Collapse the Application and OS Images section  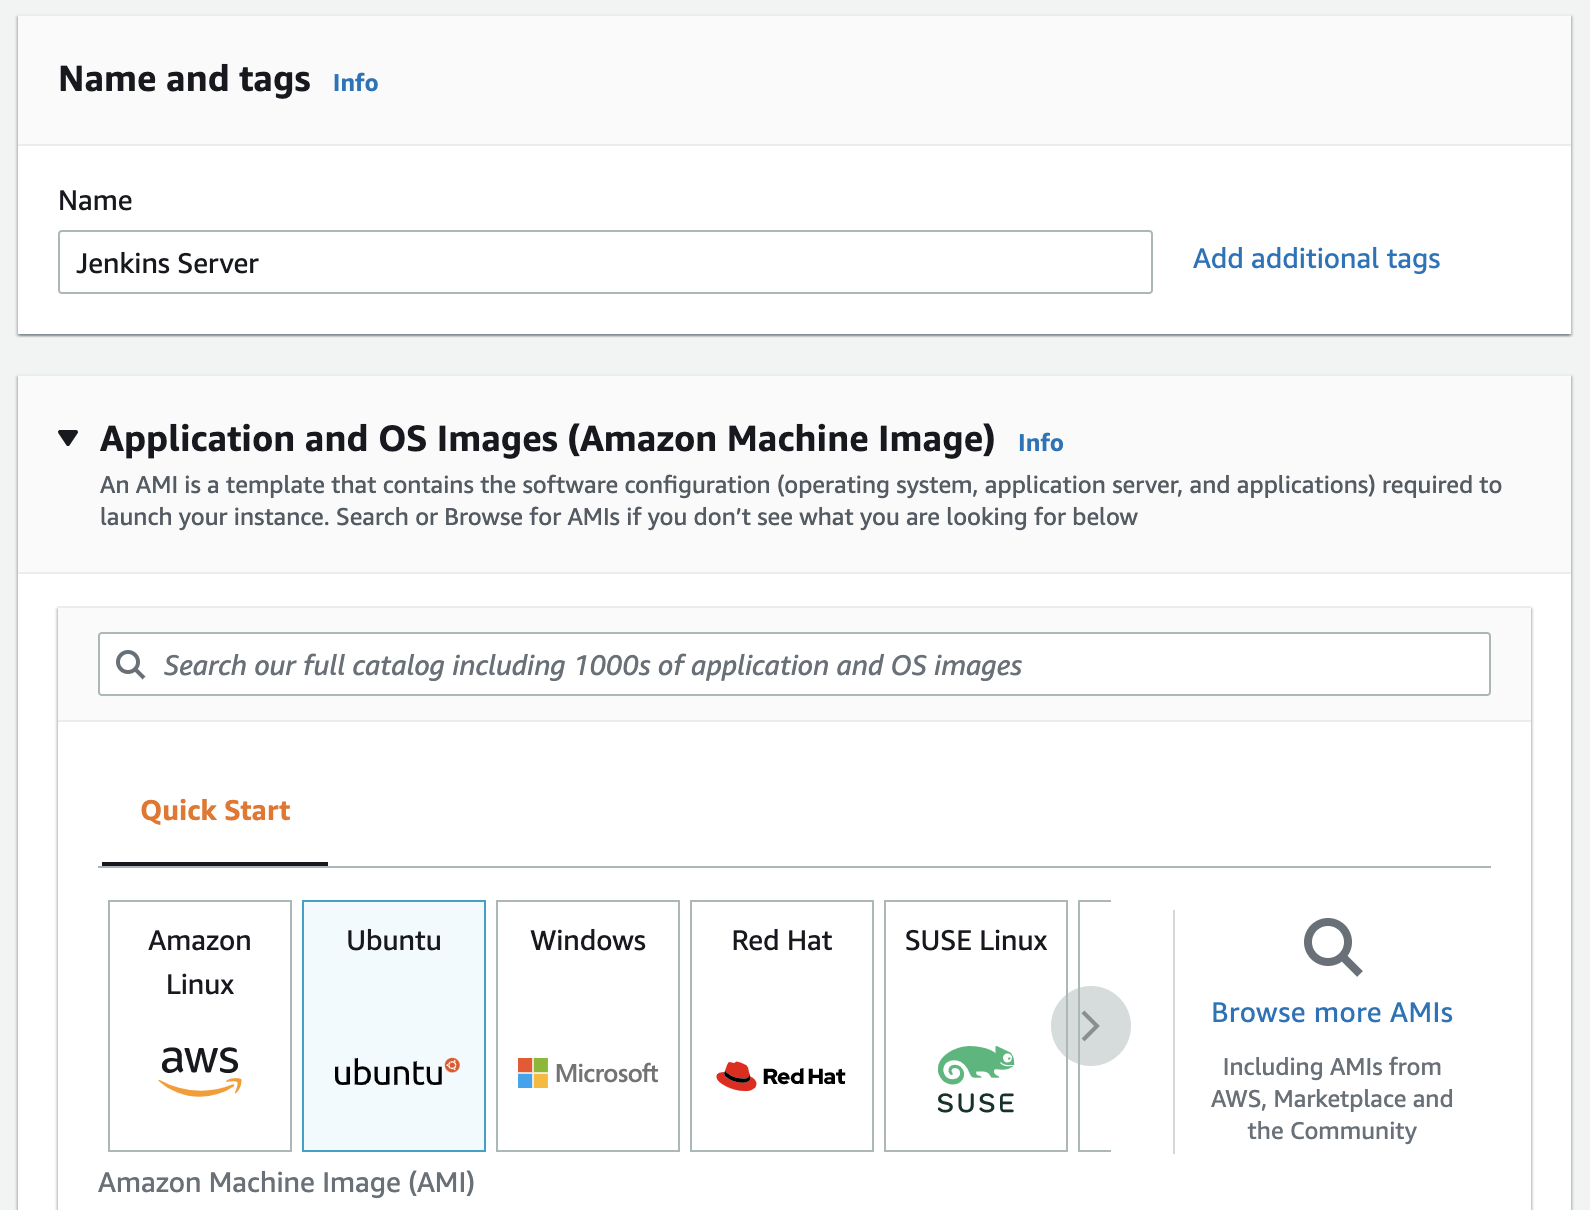click(x=68, y=438)
